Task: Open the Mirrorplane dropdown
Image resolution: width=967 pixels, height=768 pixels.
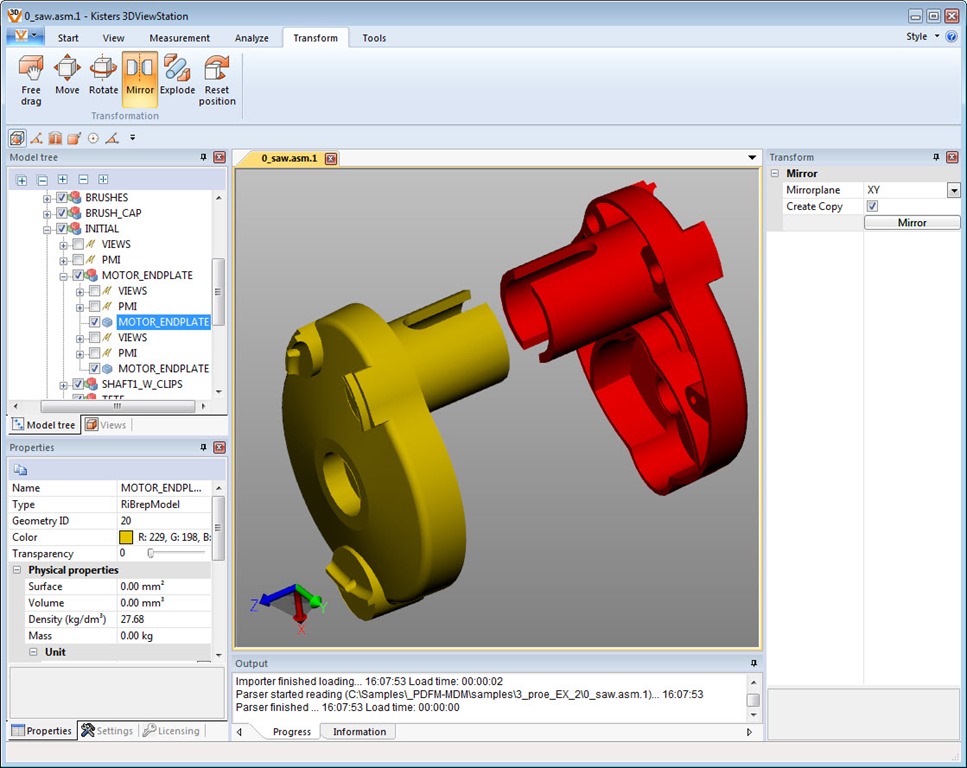Action: pos(953,190)
